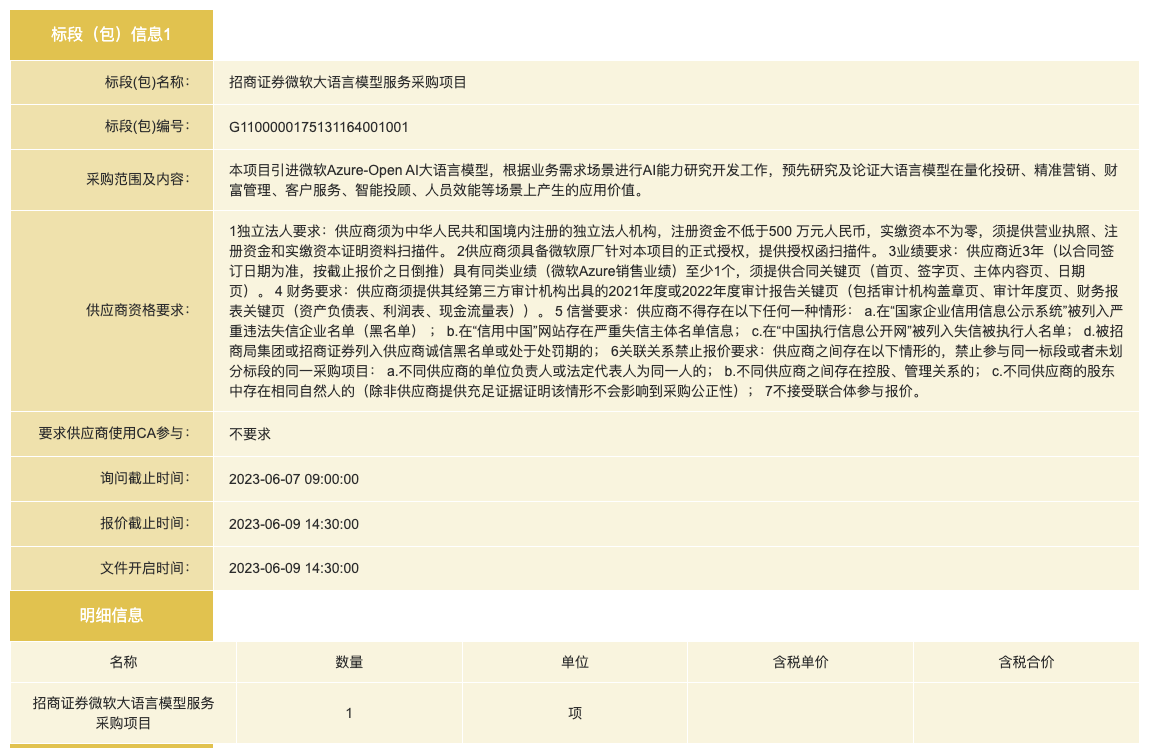Screen dimensions: 1151x748
Task: Select the 标段（包）信息1 section header
Action: (x=112, y=35)
